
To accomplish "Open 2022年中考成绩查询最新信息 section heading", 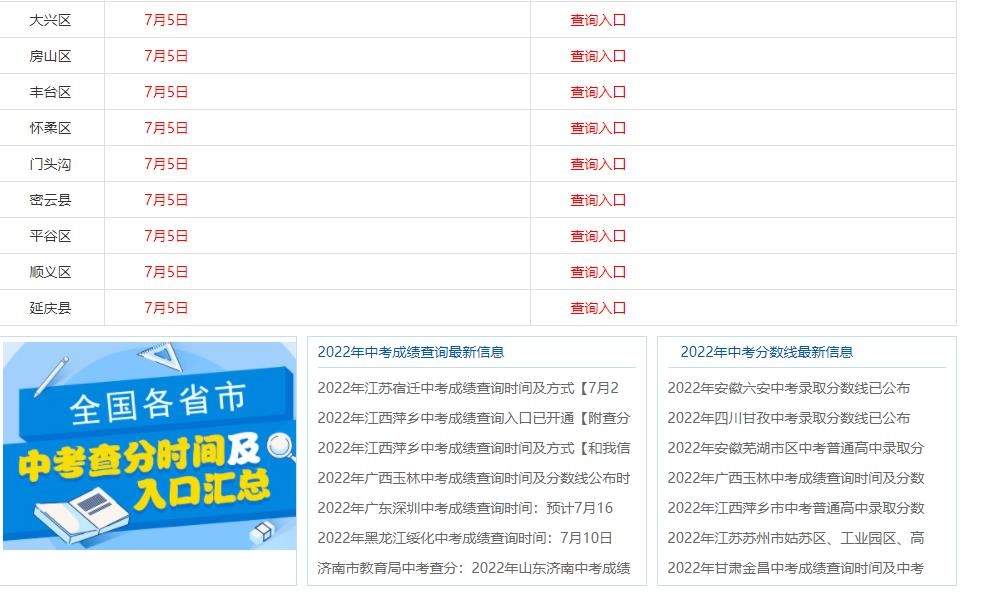I will (x=411, y=352).
